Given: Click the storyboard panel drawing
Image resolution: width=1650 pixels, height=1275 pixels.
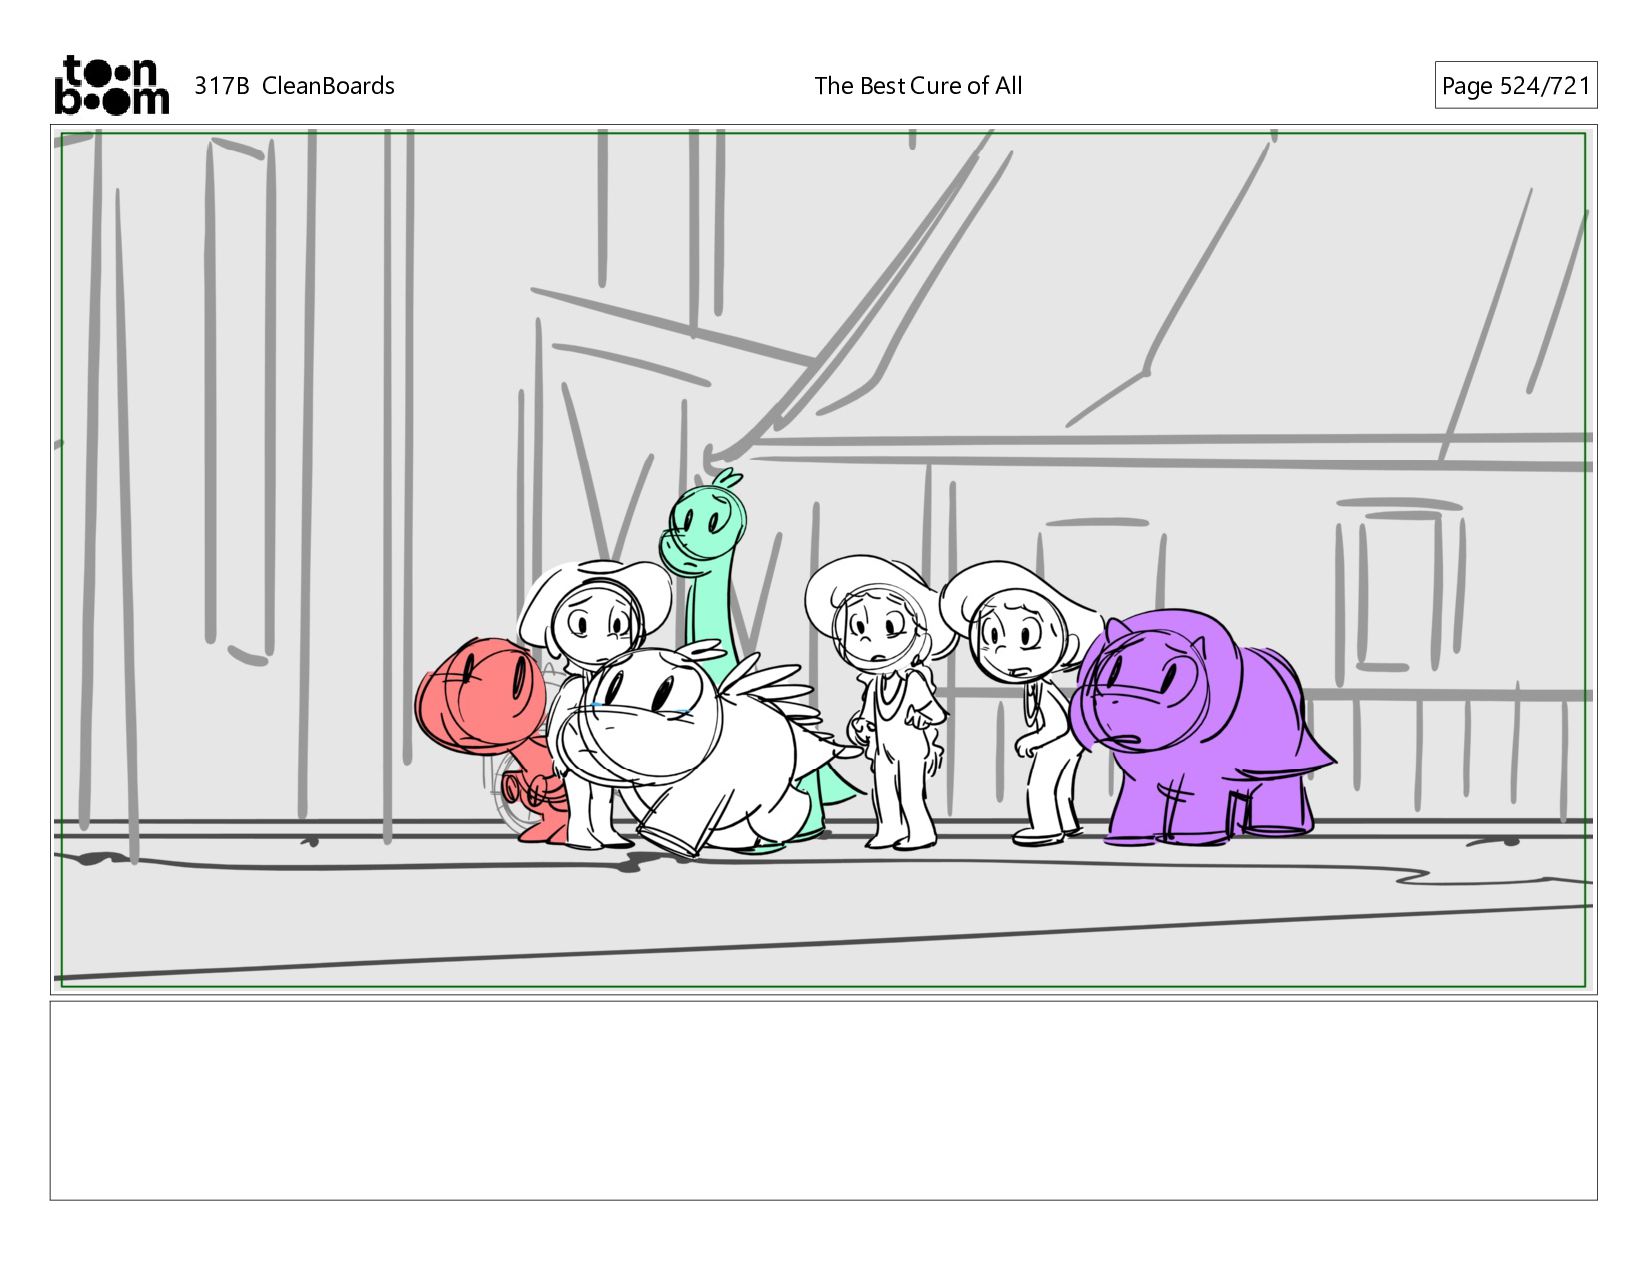Looking at the screenshot, I should point(824,560).
